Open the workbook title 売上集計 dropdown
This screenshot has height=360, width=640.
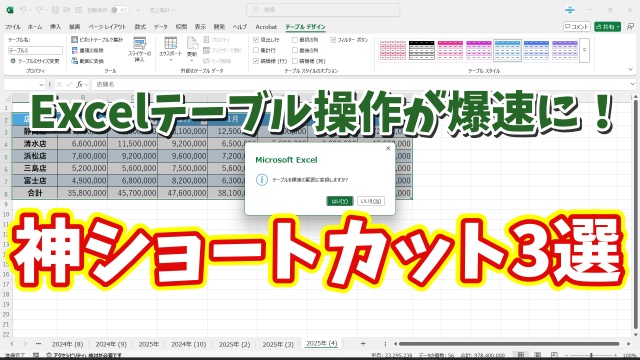pyautogui.click(x=162, y=10)
